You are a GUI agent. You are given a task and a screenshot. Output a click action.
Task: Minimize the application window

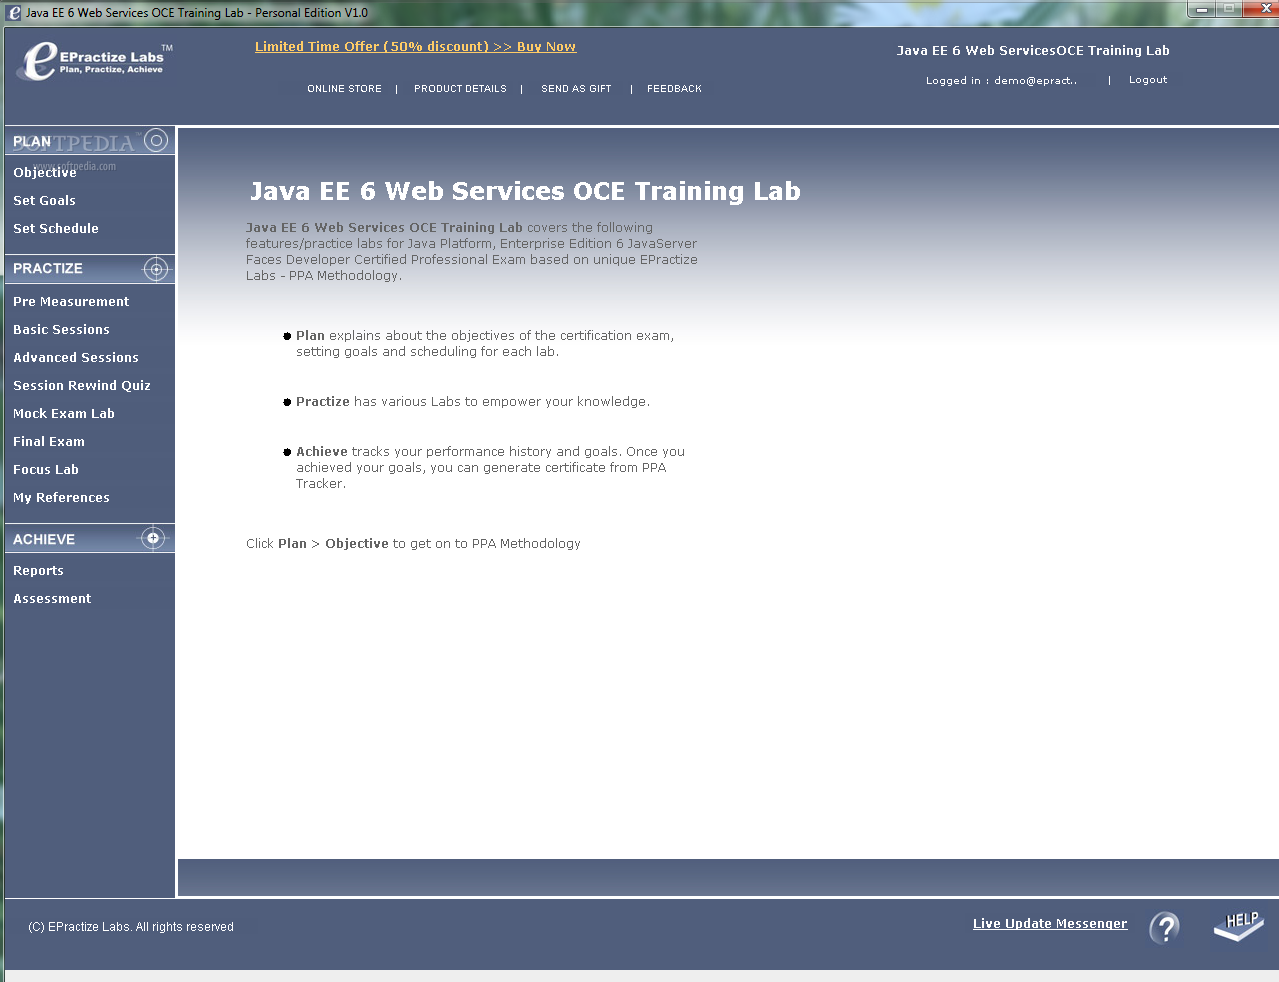click(1201, 9)
